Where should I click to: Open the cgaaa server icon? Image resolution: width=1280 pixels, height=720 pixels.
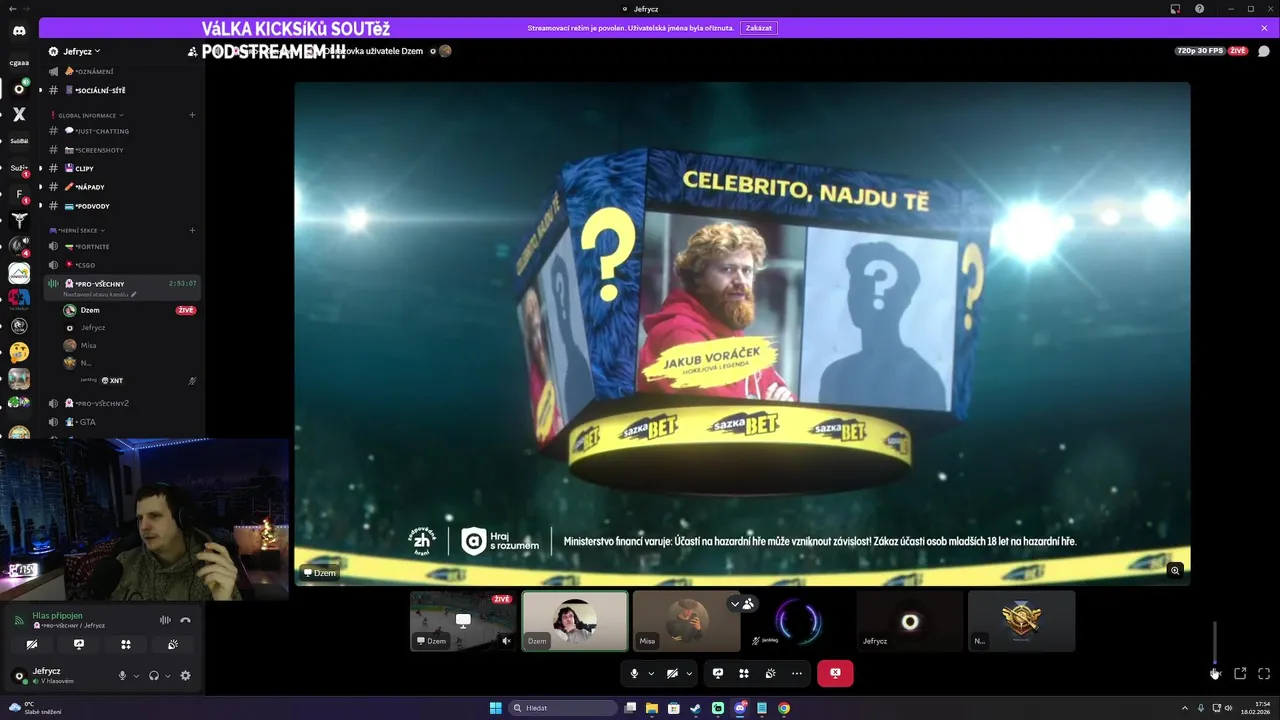point(19,62)
